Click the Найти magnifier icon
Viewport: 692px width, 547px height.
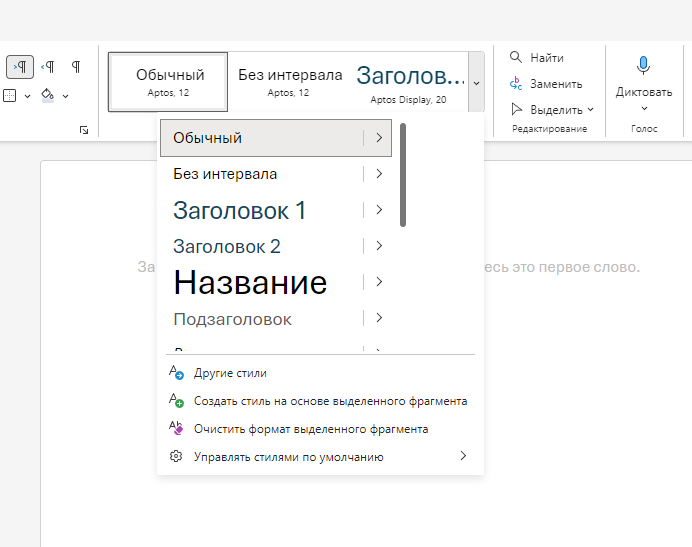pyautogui.click(x=516, y=58)
